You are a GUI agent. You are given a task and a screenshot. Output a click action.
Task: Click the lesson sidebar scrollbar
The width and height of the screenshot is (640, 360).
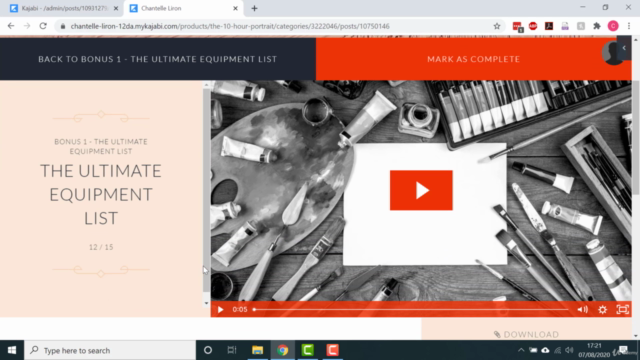[x=206, y=190]
